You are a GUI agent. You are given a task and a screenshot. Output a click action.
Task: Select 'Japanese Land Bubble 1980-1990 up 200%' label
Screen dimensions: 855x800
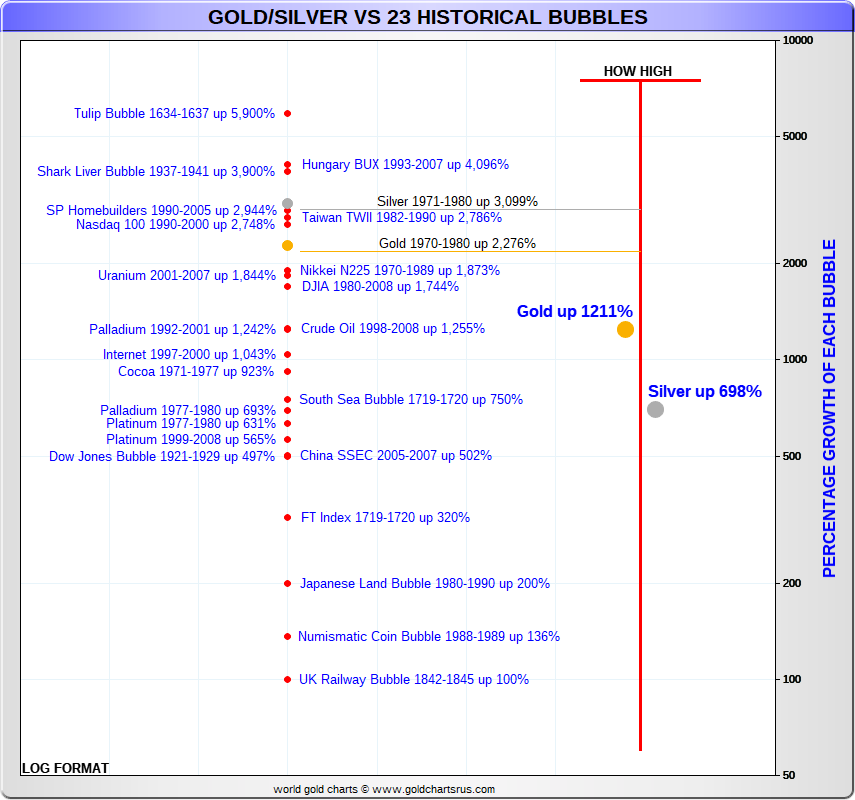pyautogui.click(x=425, y=584)
